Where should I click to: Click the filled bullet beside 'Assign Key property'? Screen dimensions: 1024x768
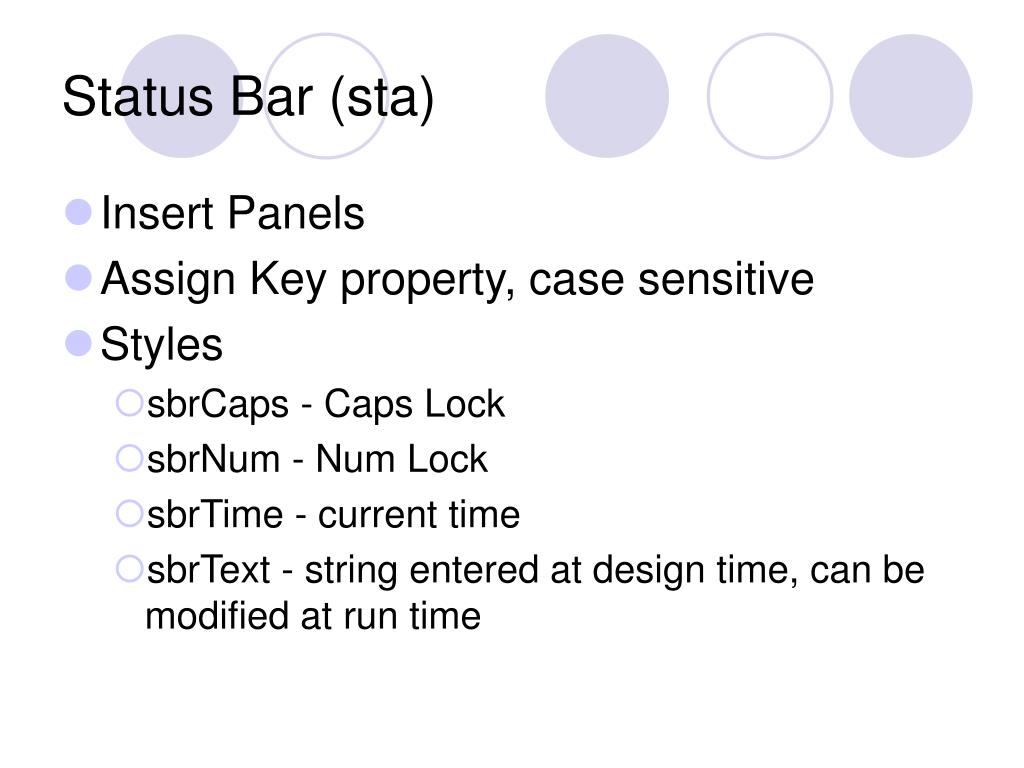click(x=78, y=278)
